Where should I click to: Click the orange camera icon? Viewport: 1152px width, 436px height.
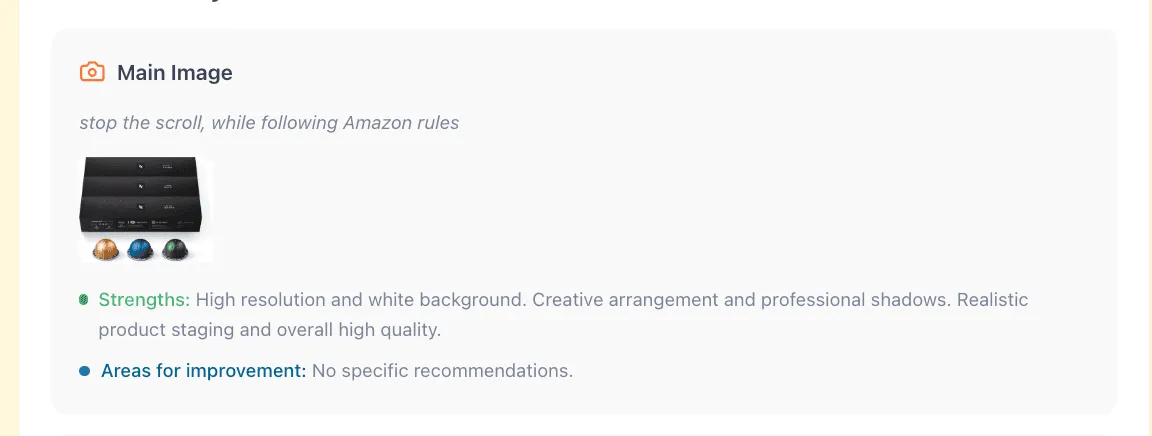(x=92, y=72)
